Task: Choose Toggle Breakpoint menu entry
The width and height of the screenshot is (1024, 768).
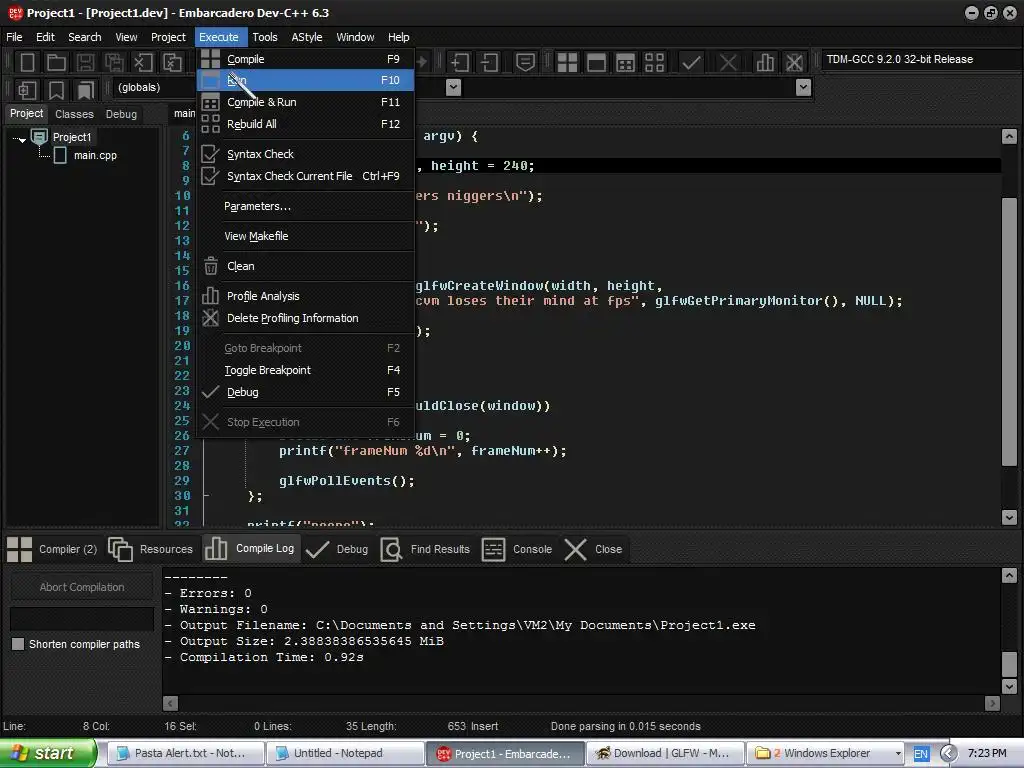Action: point(306,370)
